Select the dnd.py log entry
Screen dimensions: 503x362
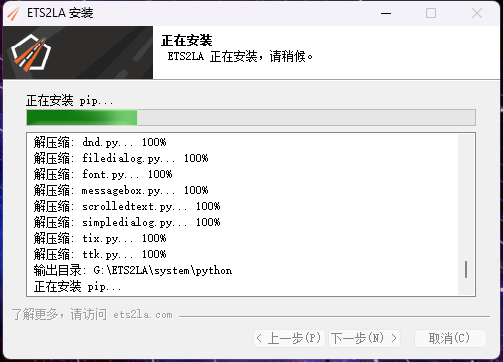pos(100,142)
